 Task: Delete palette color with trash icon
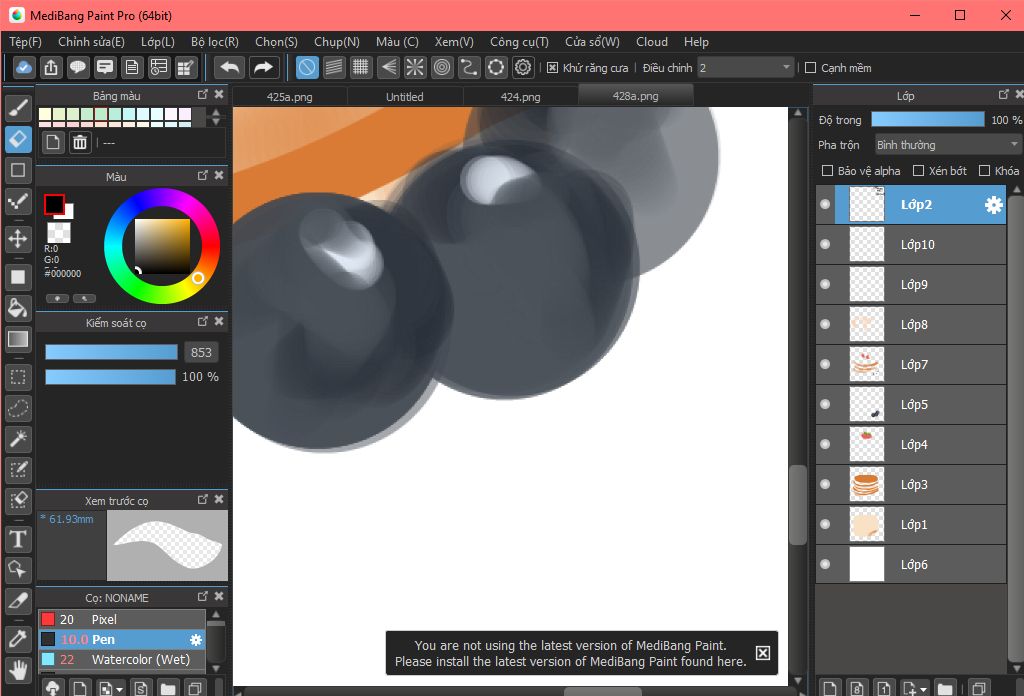point(80,142)
